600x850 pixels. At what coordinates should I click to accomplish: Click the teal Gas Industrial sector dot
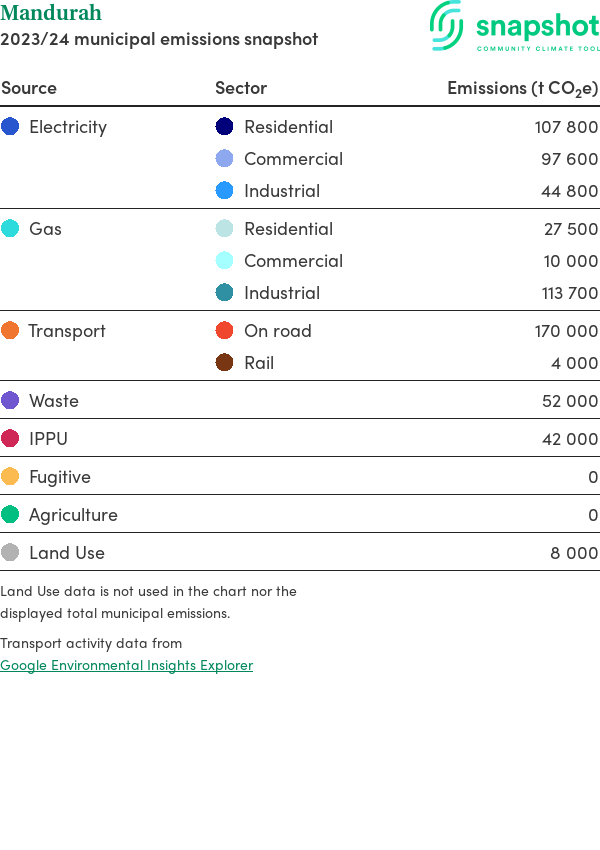[x=225, y=293]
